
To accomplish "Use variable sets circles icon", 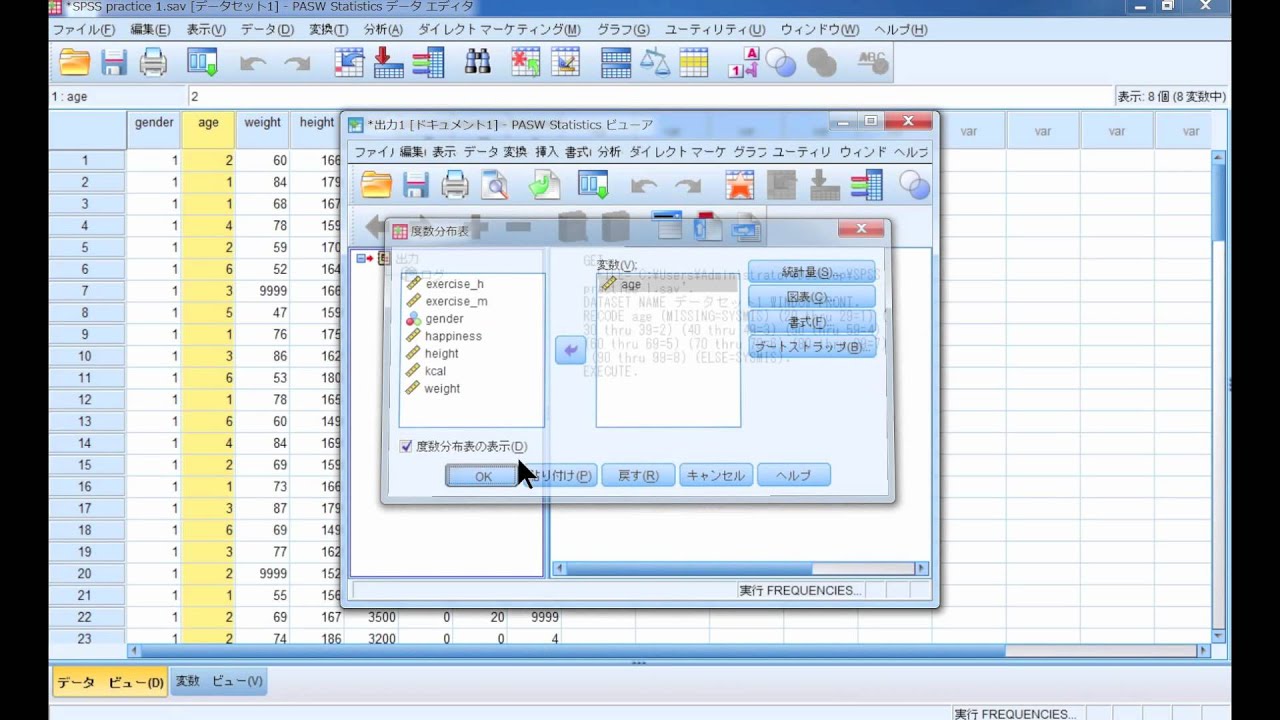I will click(x=780, y=64).
